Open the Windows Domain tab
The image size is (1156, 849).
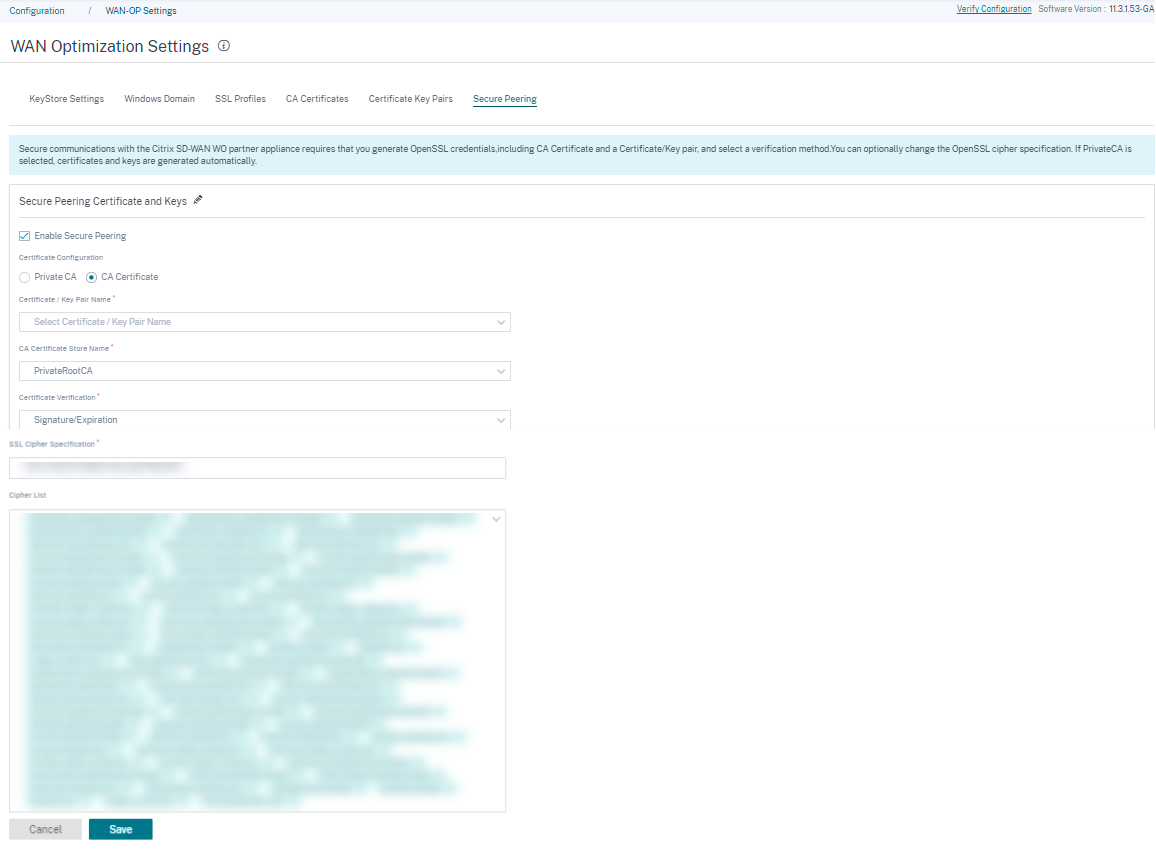[x=159, y=99]
